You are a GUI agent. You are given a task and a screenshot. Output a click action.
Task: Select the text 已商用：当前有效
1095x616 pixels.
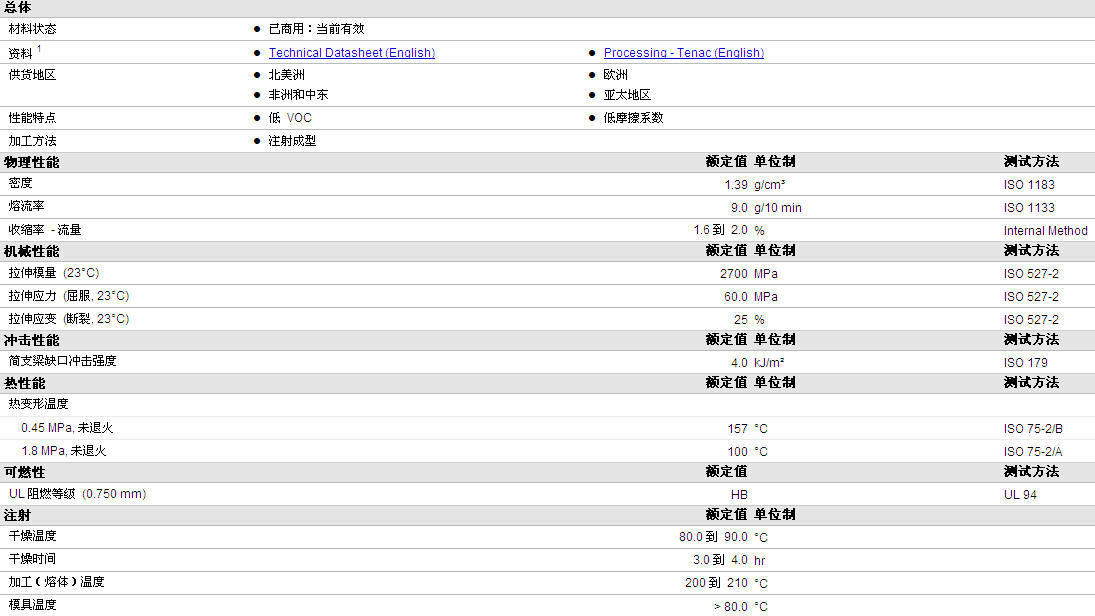316,29
